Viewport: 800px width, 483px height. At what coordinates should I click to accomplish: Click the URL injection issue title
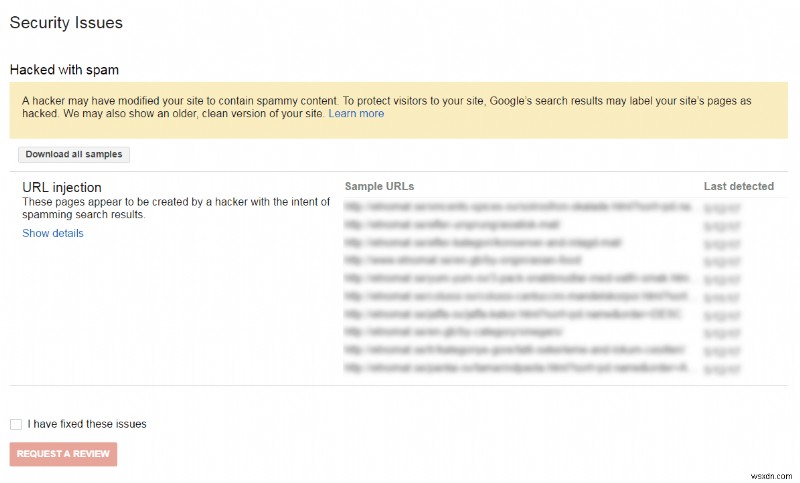[x=62, y=187]
